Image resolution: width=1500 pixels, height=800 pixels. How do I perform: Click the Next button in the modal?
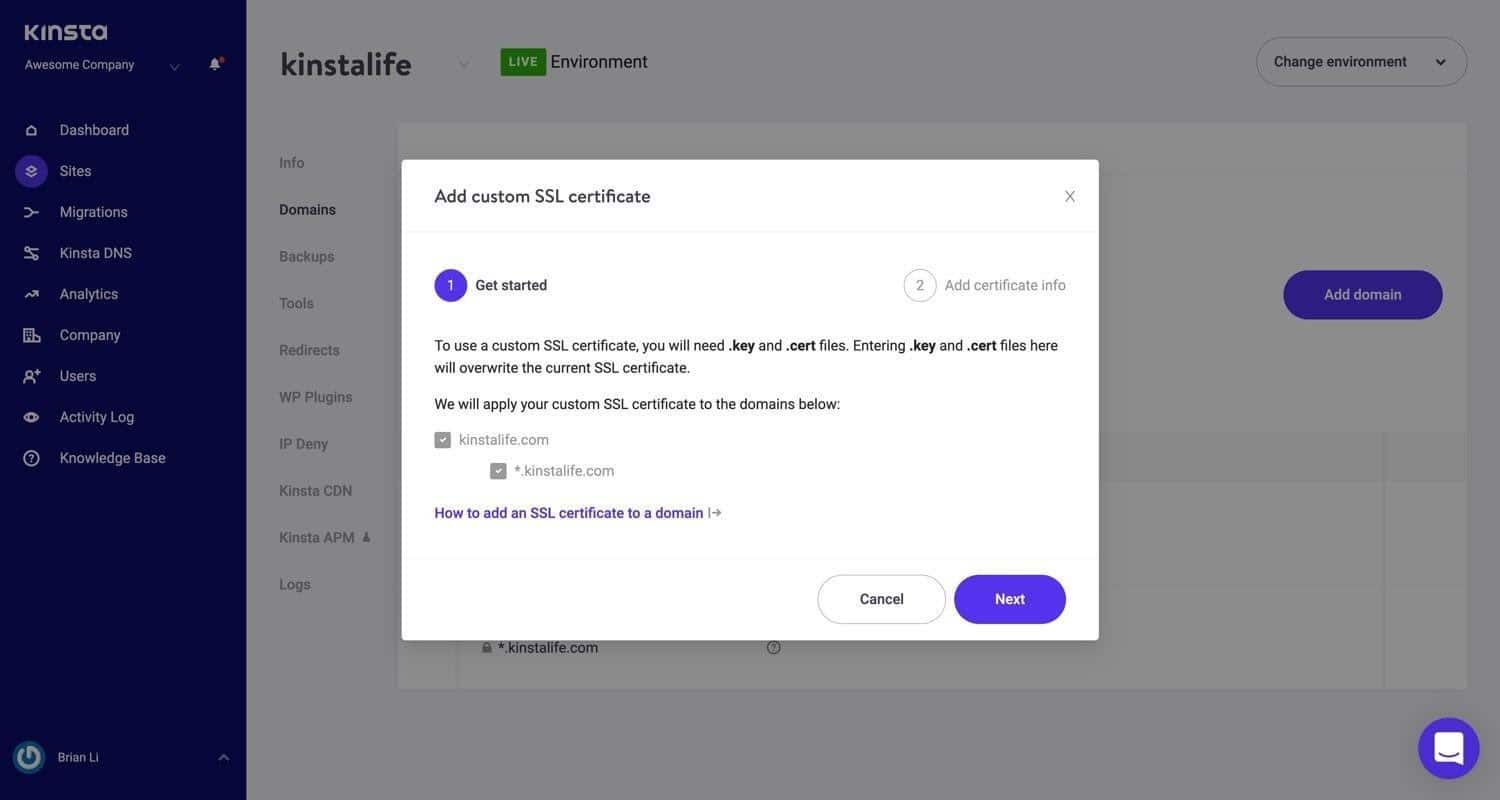coord(1009,599)
